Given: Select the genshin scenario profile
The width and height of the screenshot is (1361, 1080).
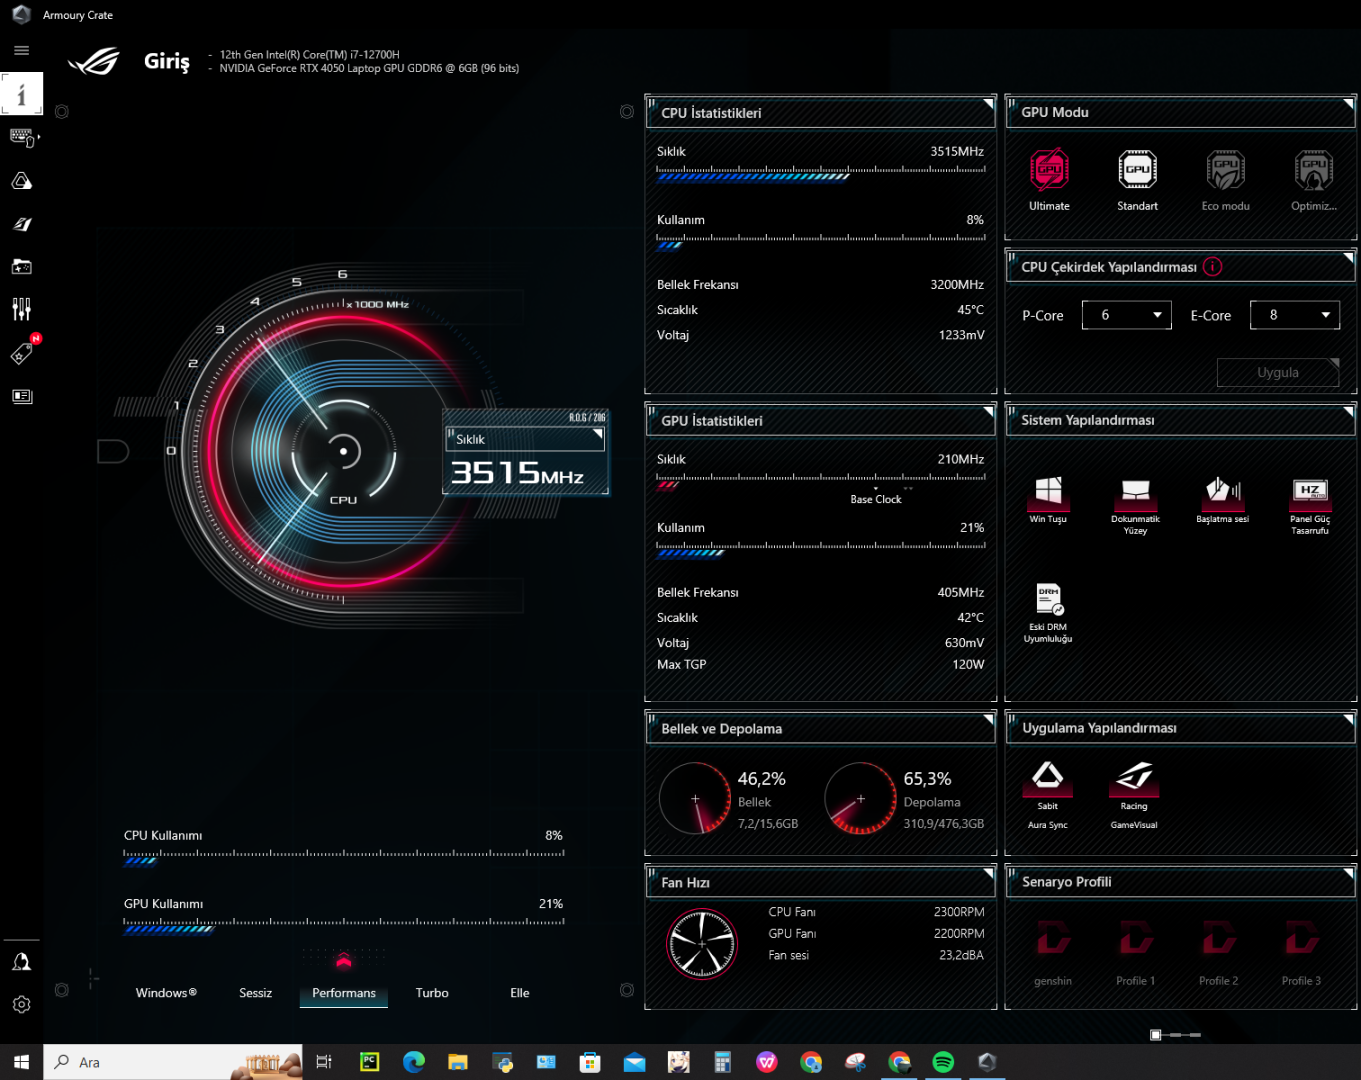Looking at the screenshot, I should pyautogui.click(x=1052, y=942).
